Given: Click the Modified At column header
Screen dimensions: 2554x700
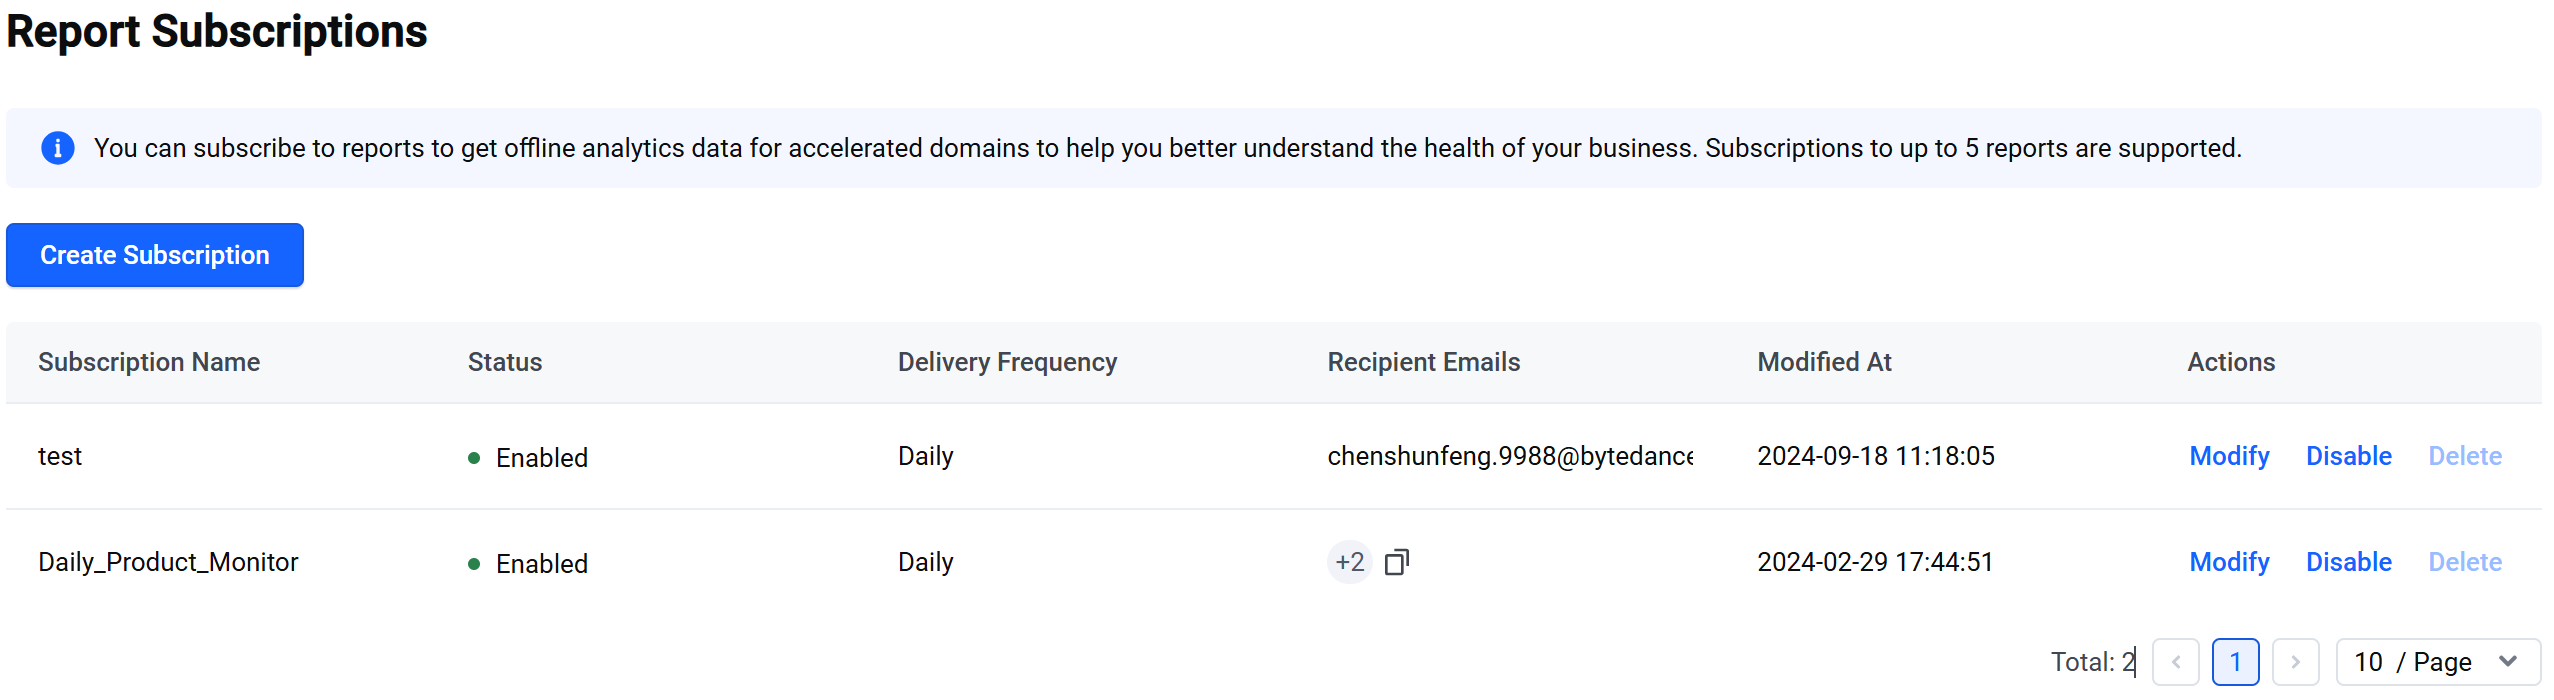Looking at the screenshot, I should [x=1824, y=362].
